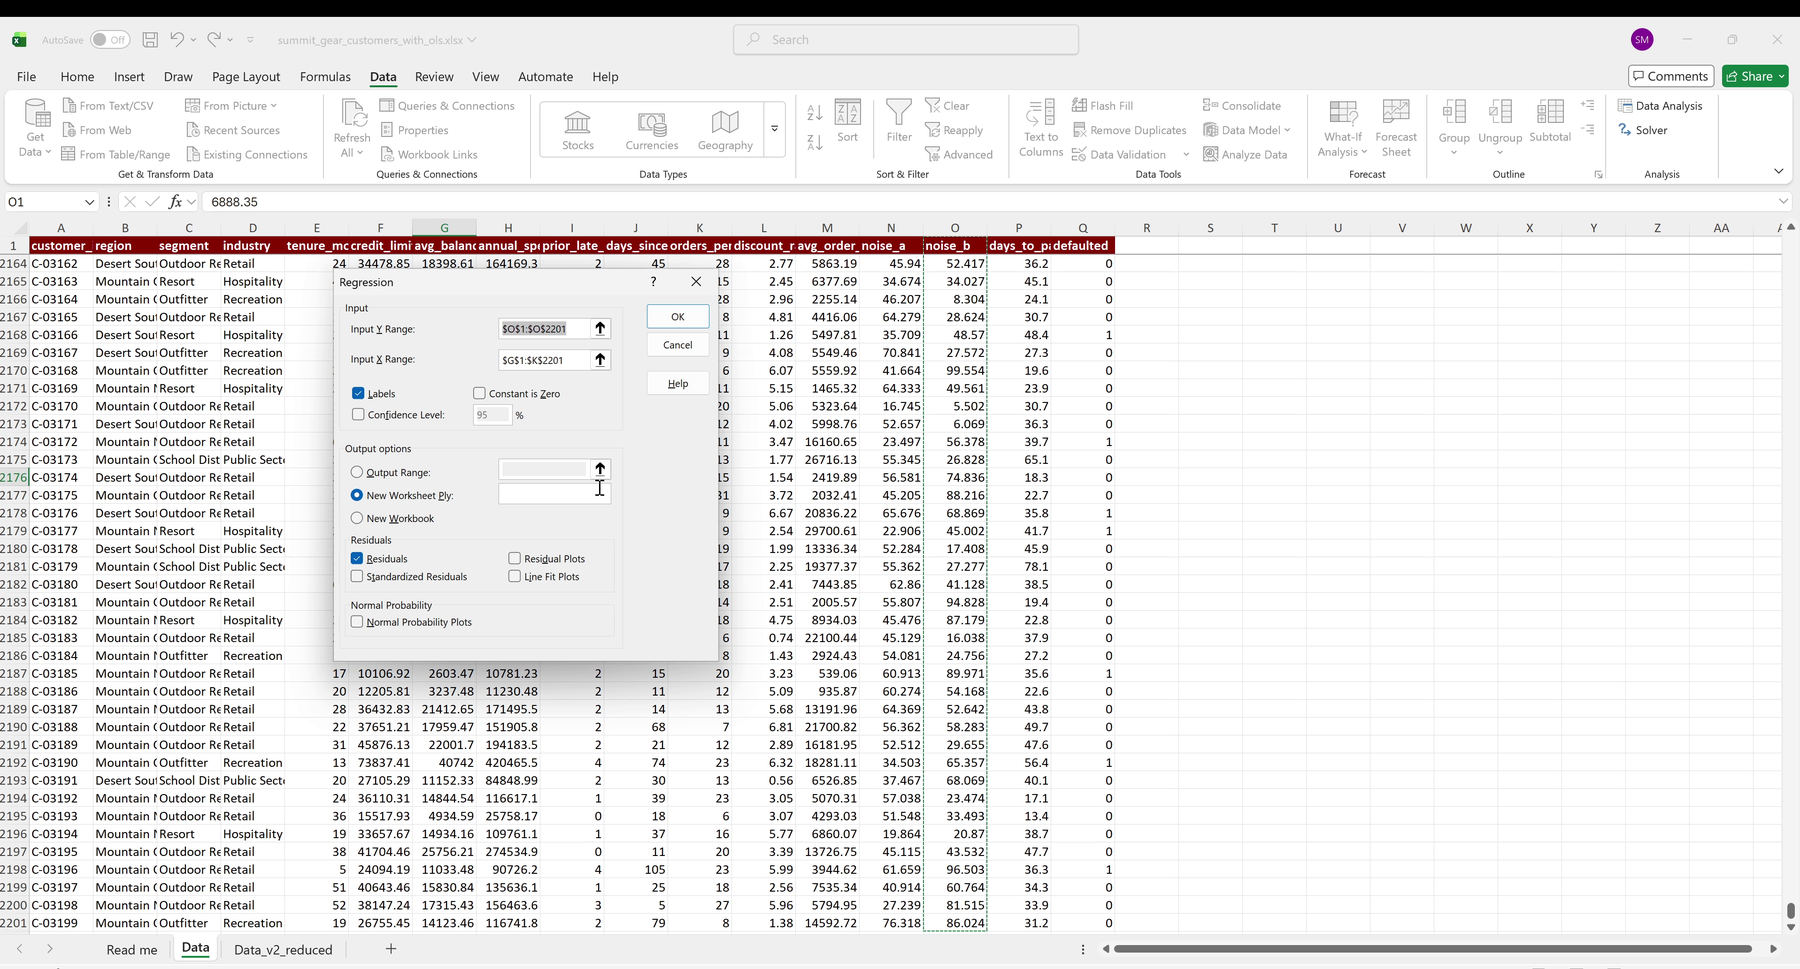This screenshot has width=1800, height=969.
Task: Open the File menu
Action: [27, 76]
